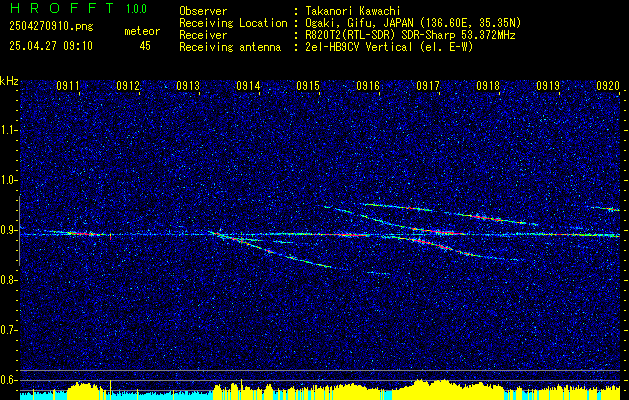Click the Receiving Location label
The width and height of the screenshot is (629, 400).
pos(234,23)
